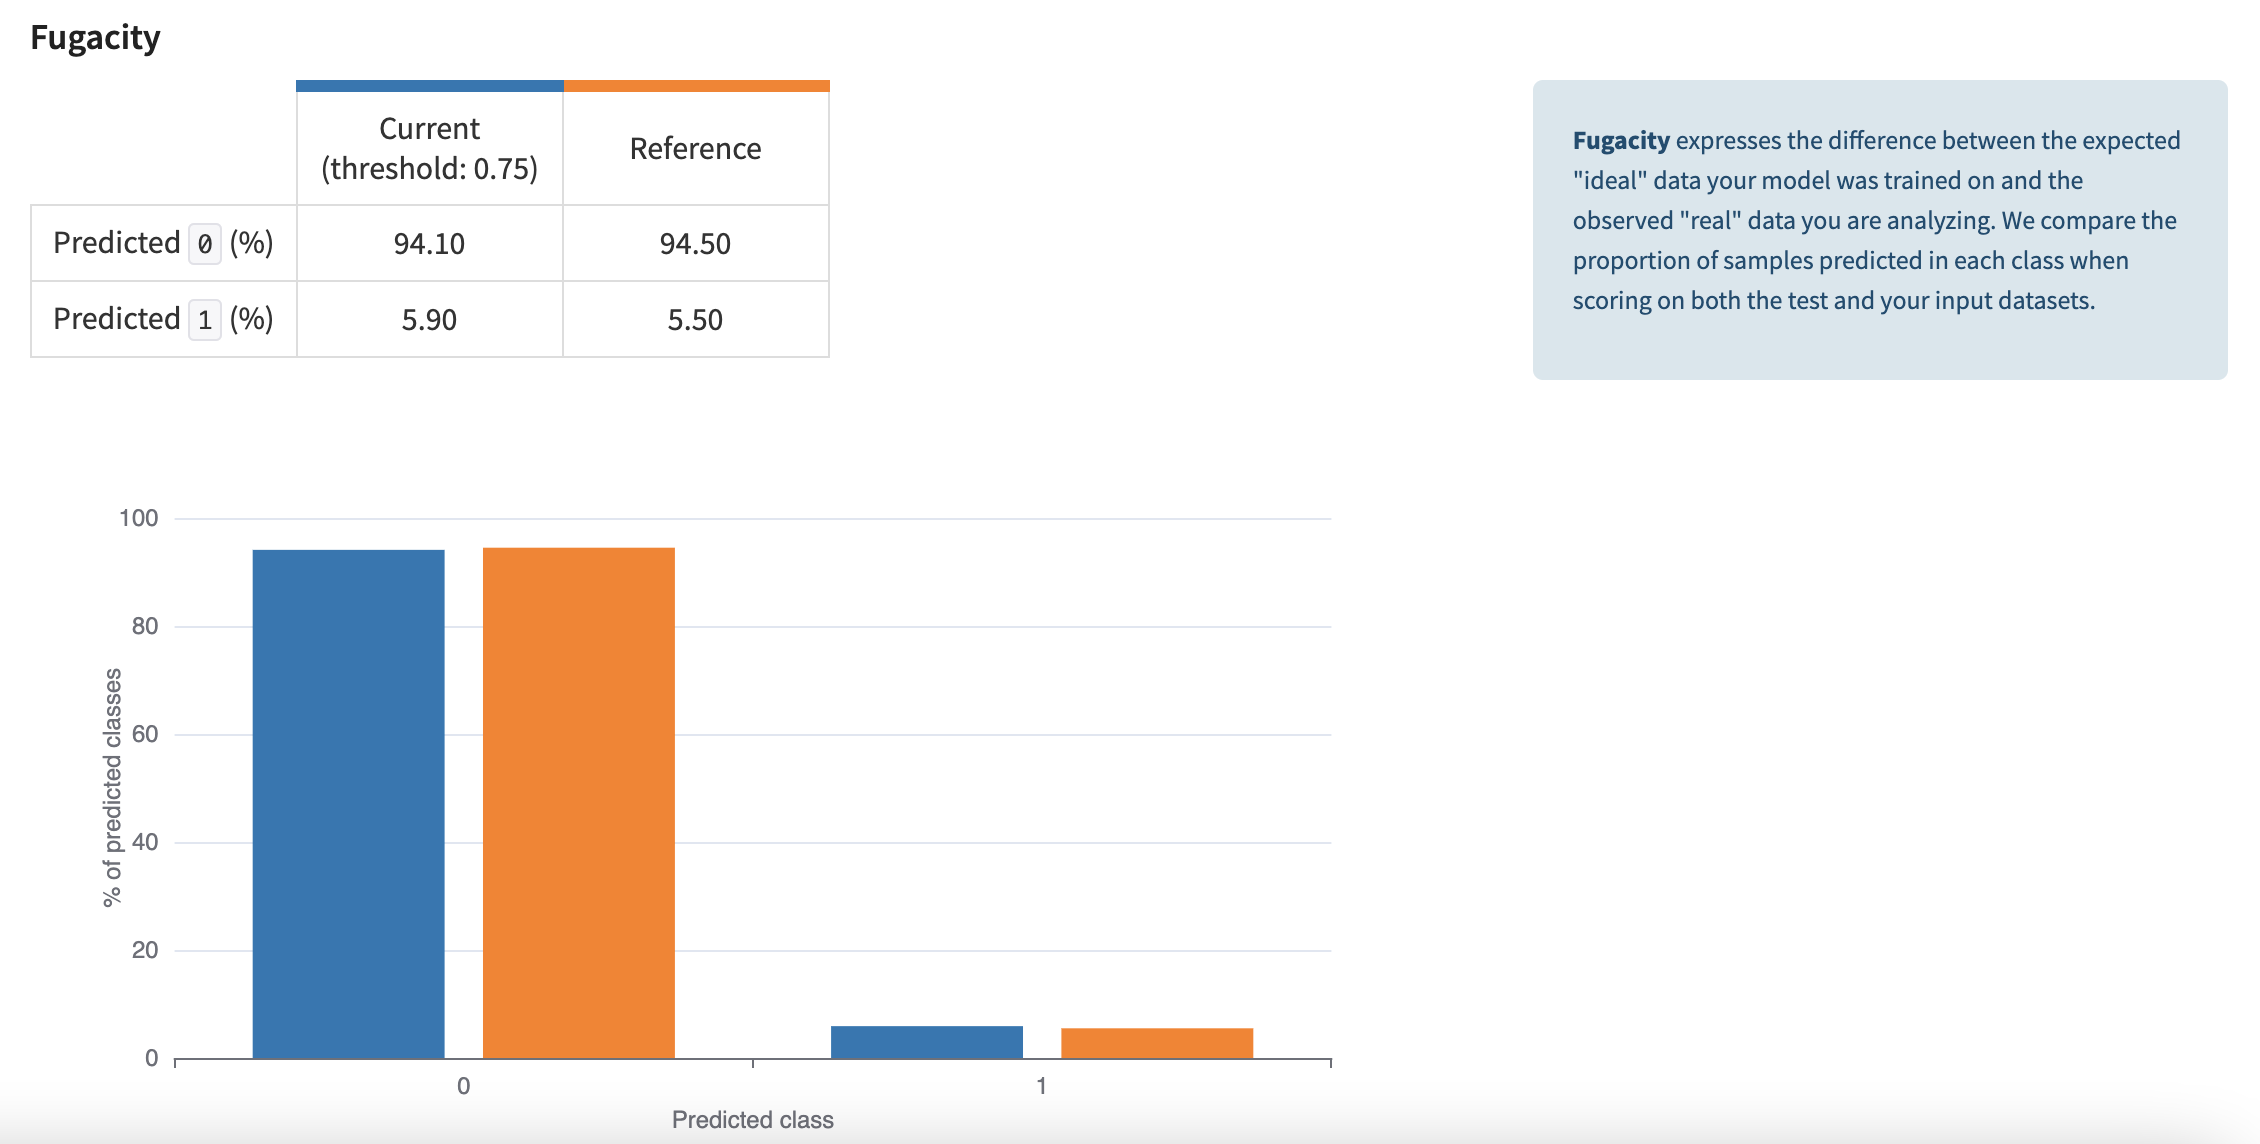This screenshot has width=2260, height=1144.
Task: Click the orange bar for class 0
Action: click(578, 802)
